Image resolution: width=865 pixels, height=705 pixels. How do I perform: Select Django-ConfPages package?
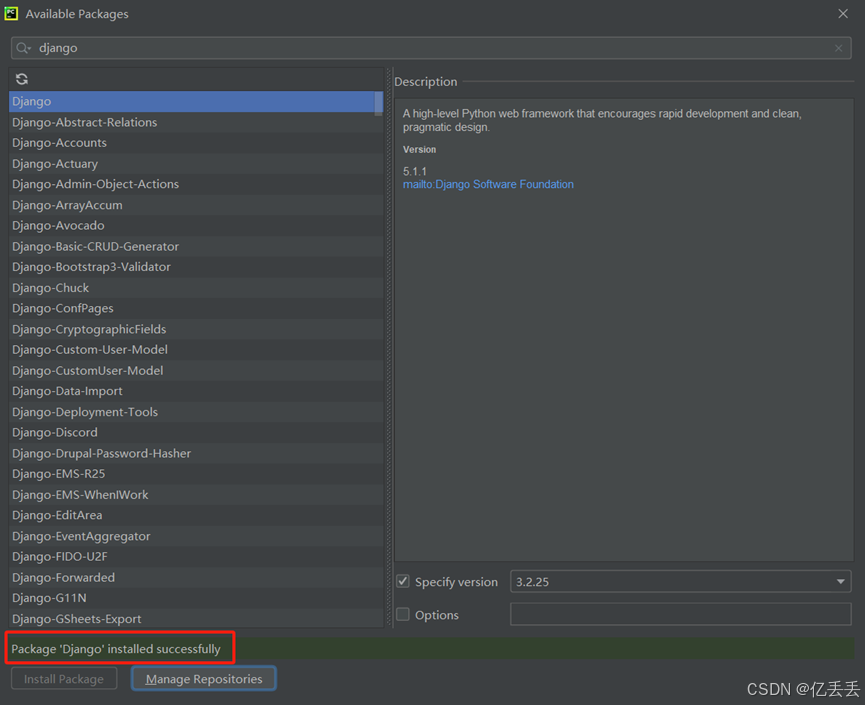196,308
